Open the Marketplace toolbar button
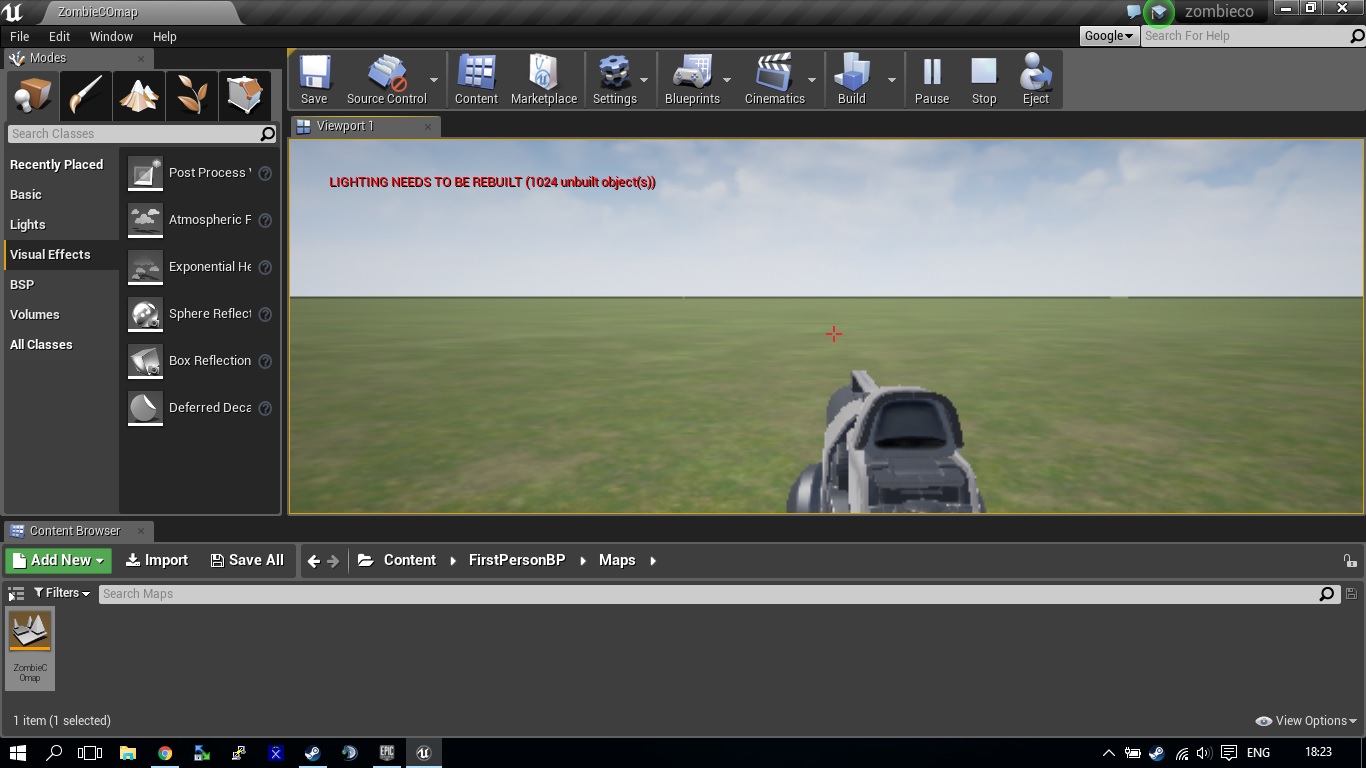 click(544, 80)
